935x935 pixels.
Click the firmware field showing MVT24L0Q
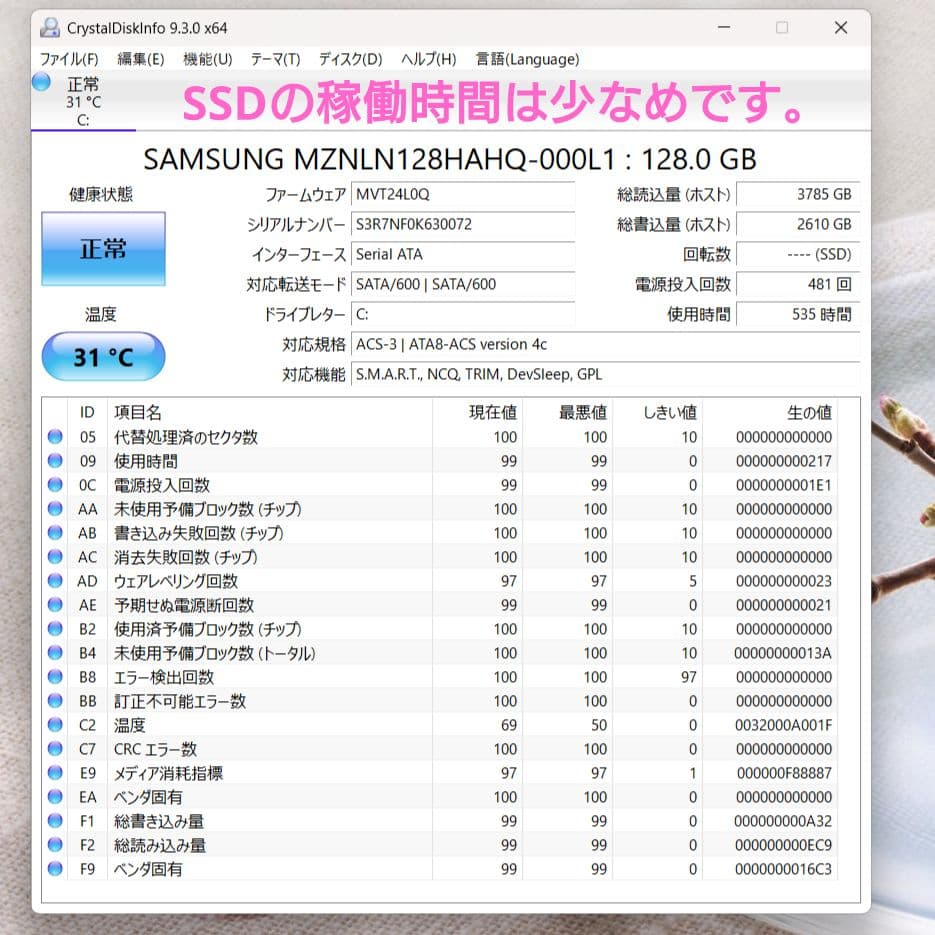point(463,195)
